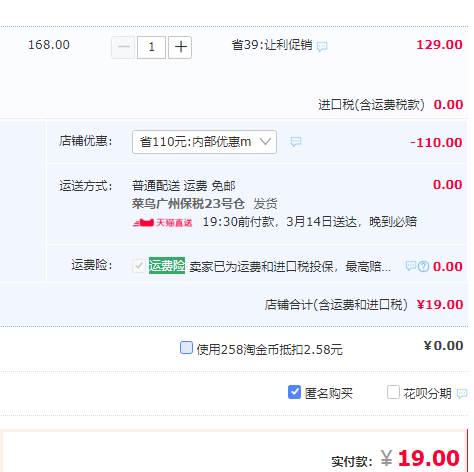
Task: Click the green 运费险 badge
Action: [x=167, y=266]
